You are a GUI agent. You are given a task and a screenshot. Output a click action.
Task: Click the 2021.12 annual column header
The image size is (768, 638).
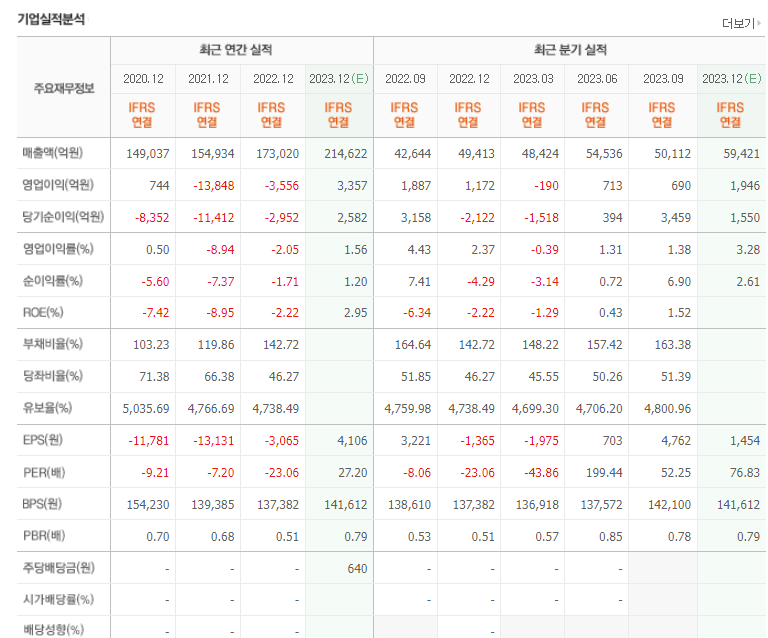pos(208,79)
